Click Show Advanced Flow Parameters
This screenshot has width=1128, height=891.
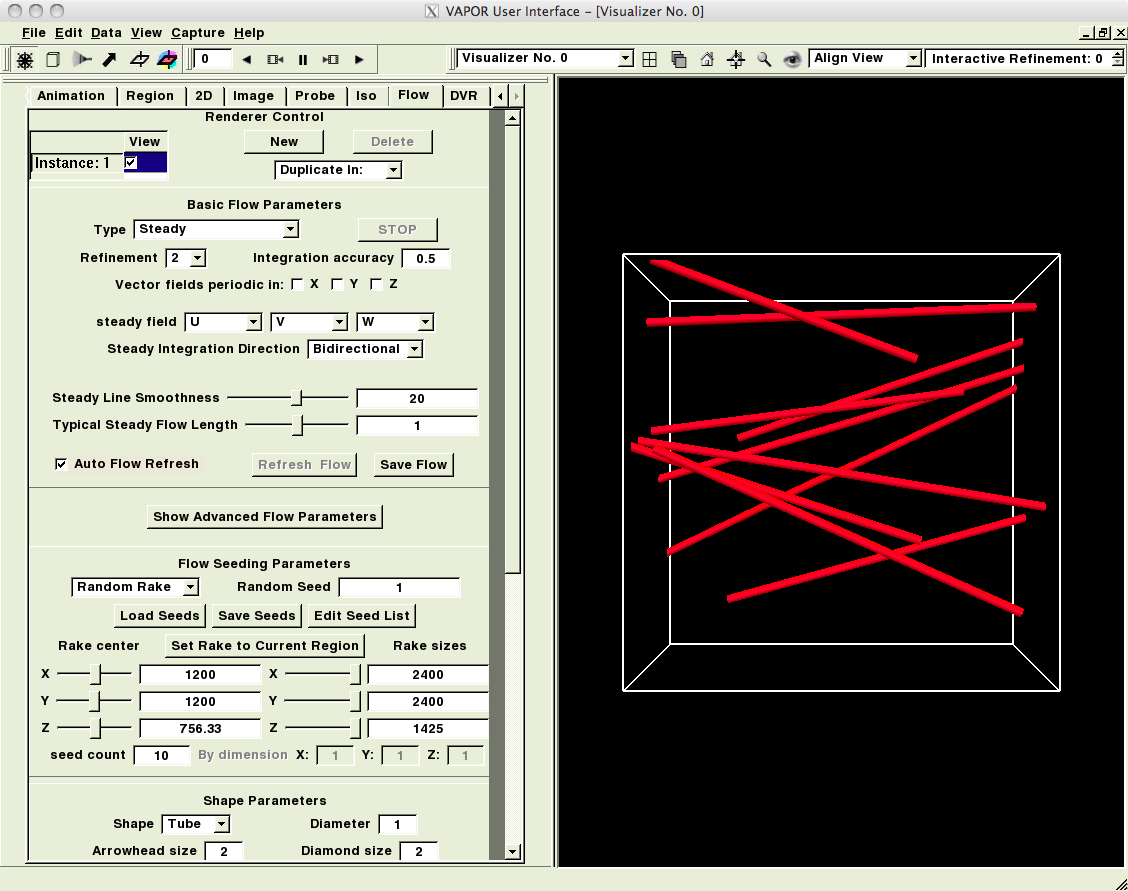[265, 517]
